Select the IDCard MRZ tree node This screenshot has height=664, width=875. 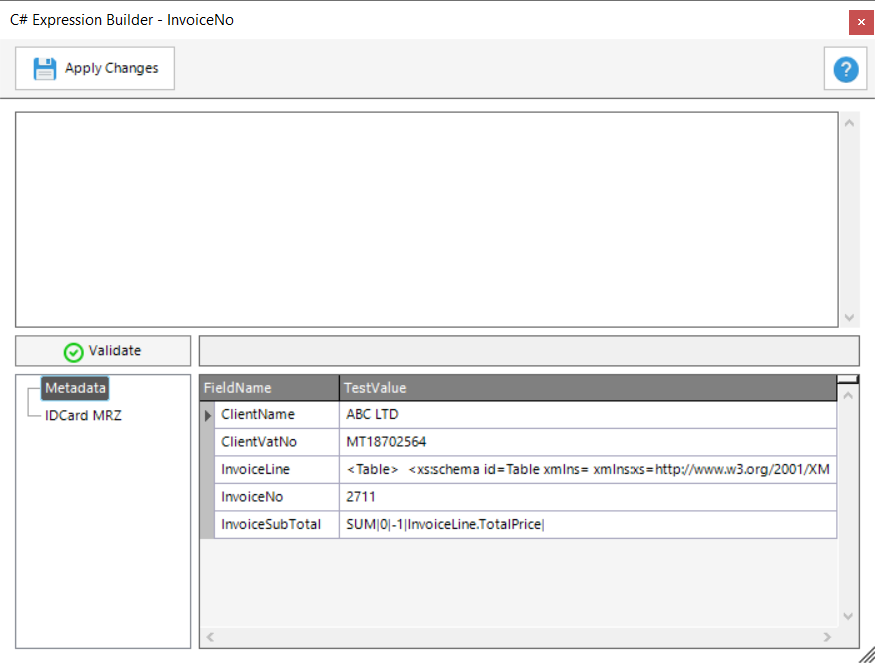[83, 415]
